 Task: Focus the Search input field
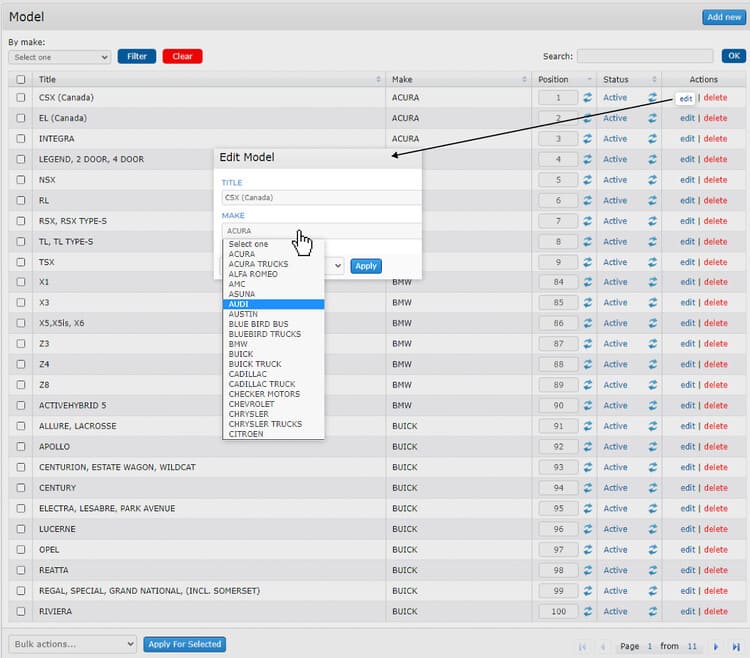click(x=645, y=56)
